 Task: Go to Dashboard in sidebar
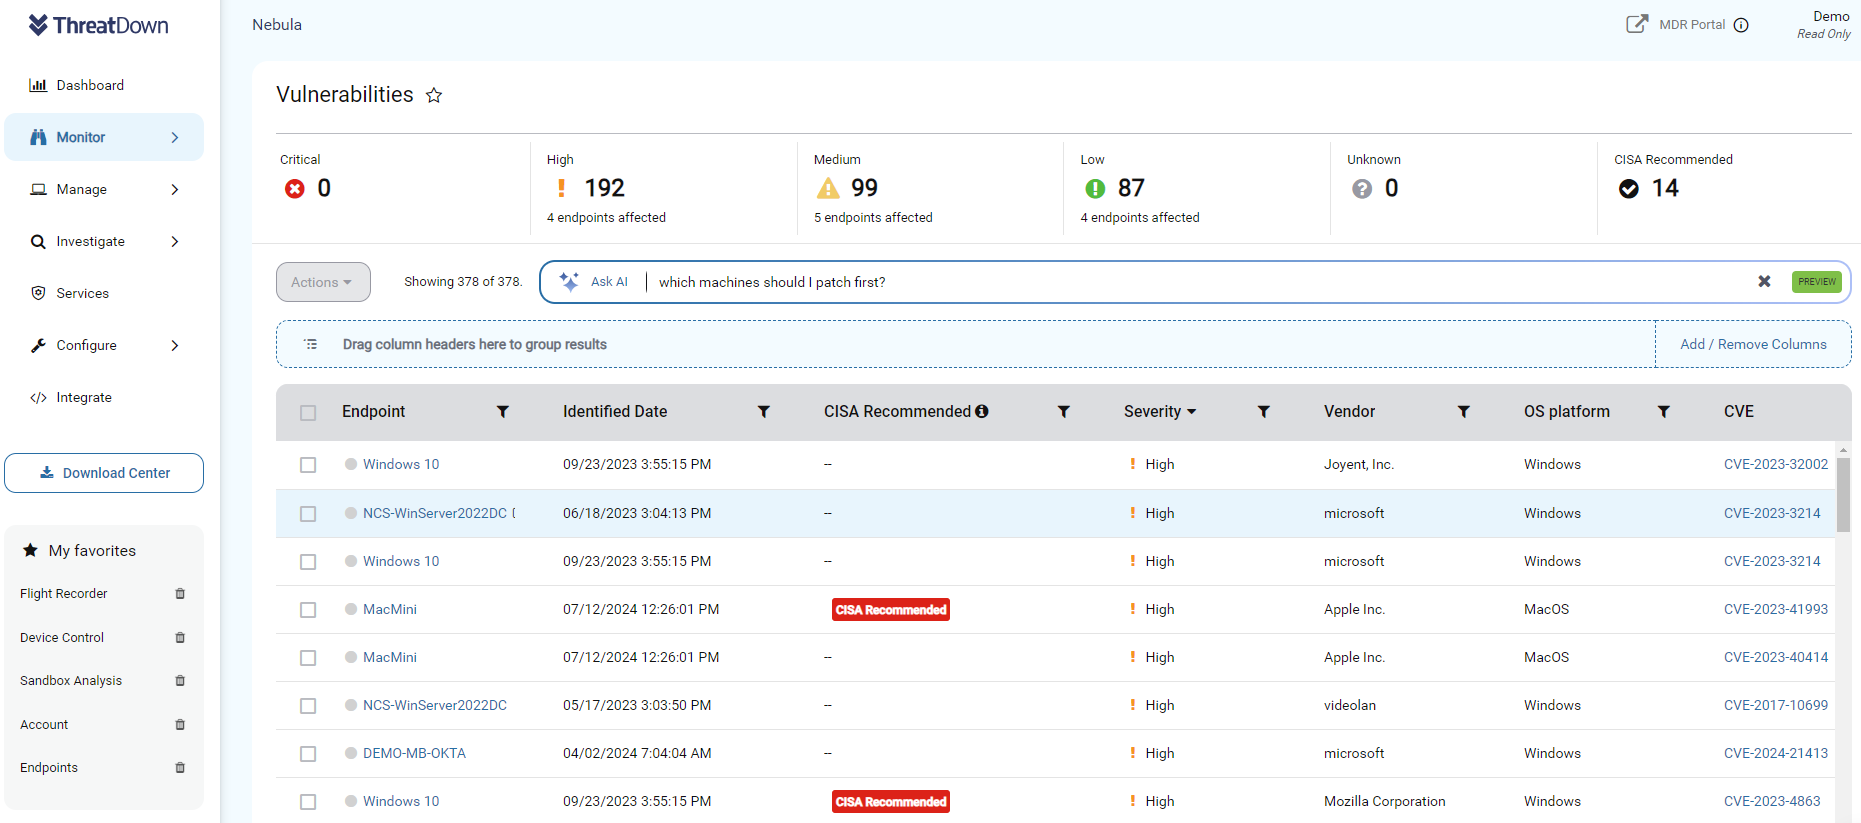click(x=90, y=85)
